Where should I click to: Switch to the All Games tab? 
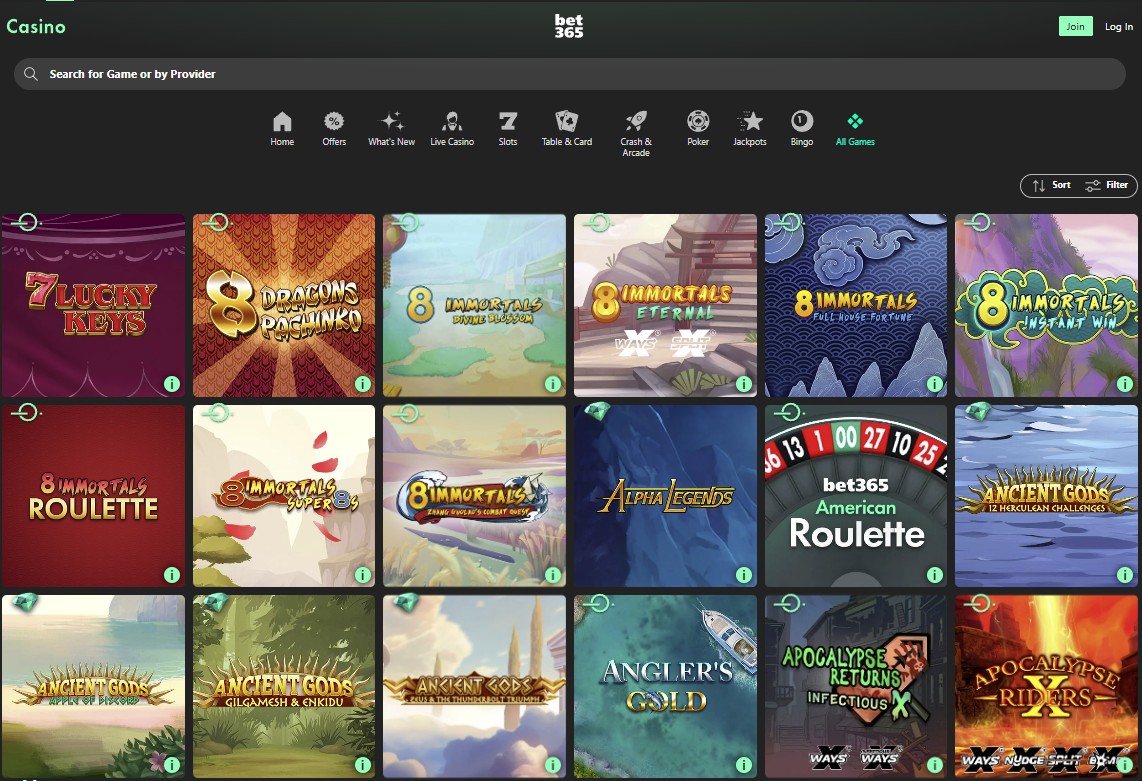pyautogui.click(x=854, y=122)
